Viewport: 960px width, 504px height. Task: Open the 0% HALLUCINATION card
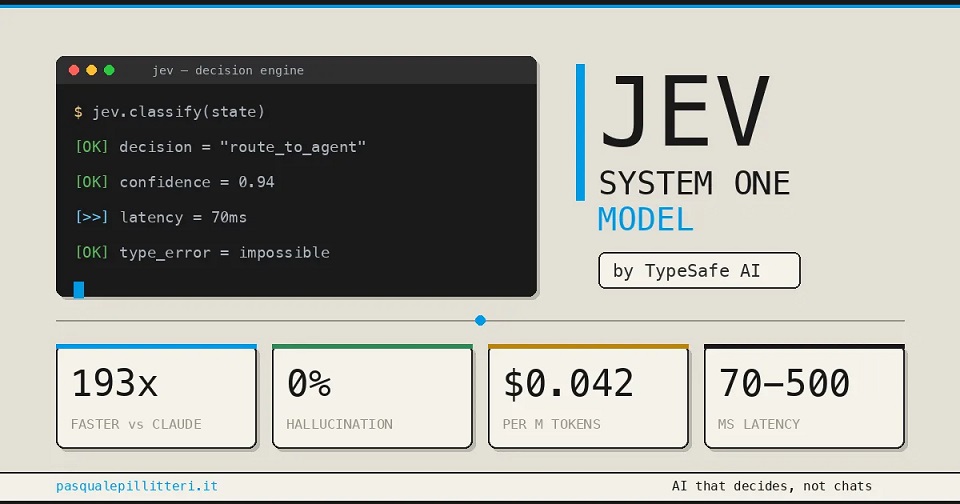click(x=372, y=396)
